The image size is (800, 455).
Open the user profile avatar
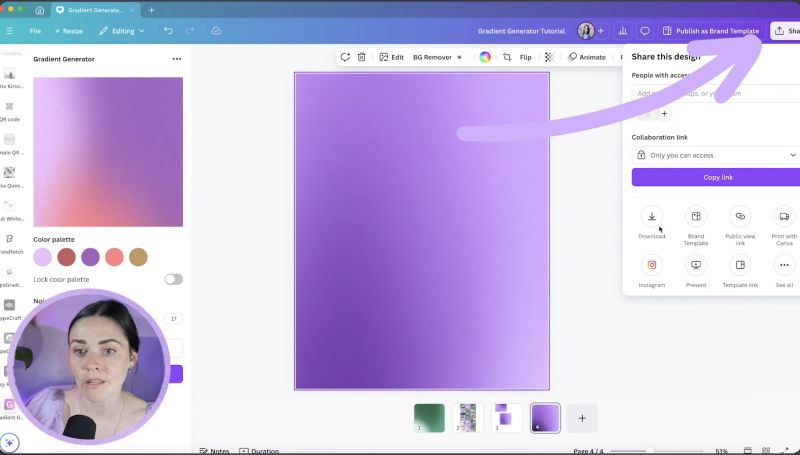pyautogui.click(x=586, y=31)
